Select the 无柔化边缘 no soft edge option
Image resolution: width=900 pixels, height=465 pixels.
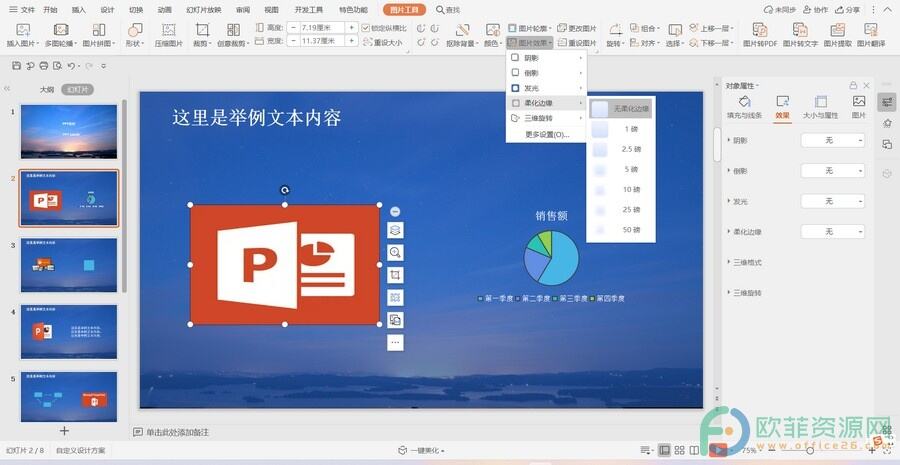620,108
